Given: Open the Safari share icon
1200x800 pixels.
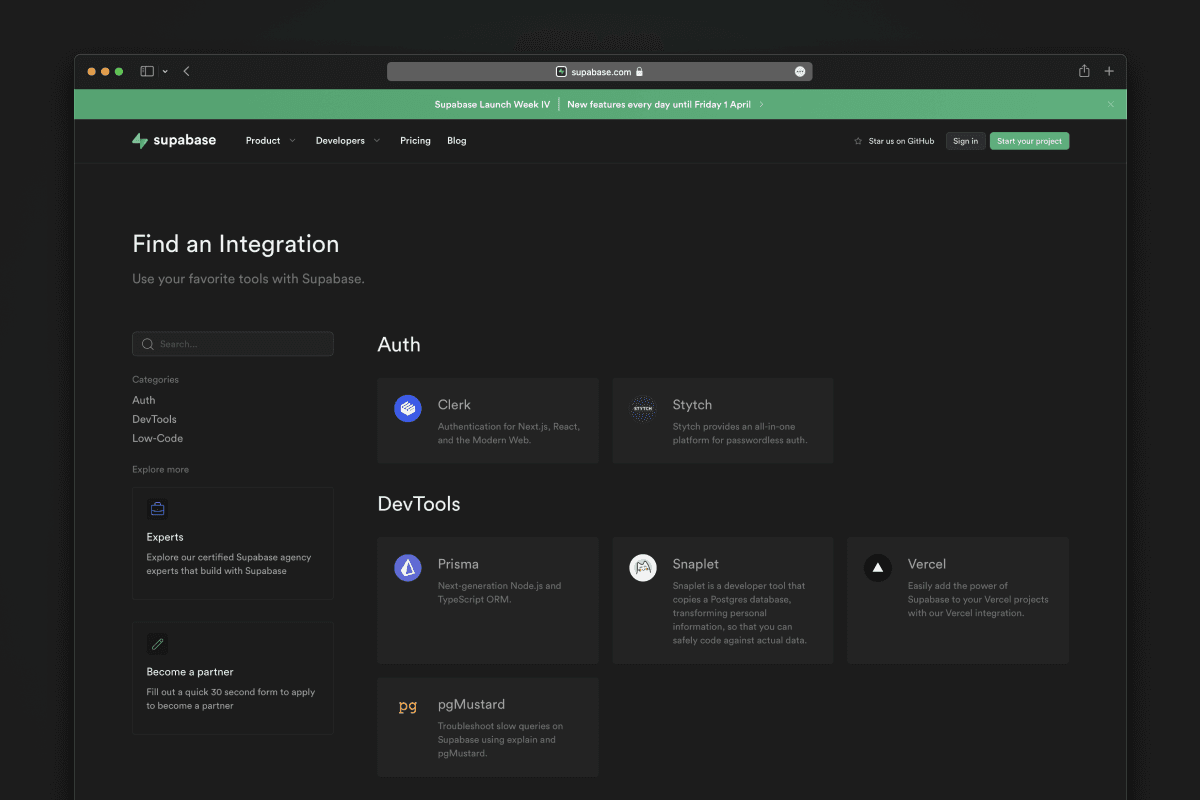Looking at the screenshot, I should (x=1084, y=71).
